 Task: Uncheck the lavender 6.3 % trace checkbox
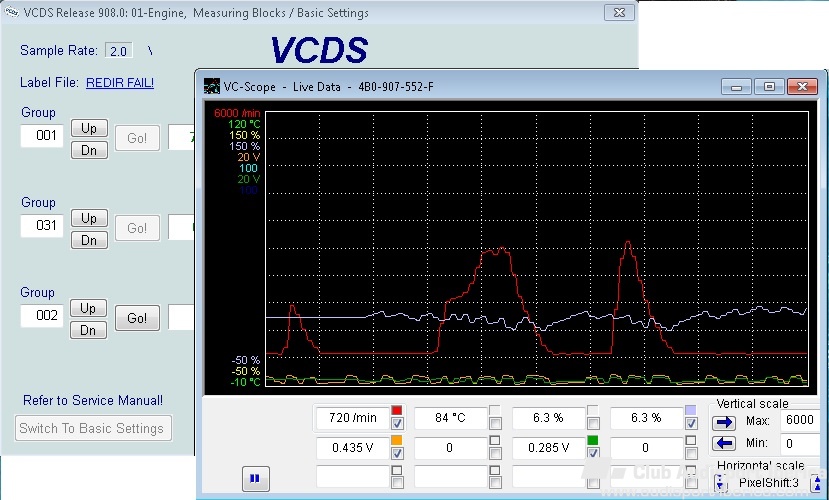pos(691,423)
